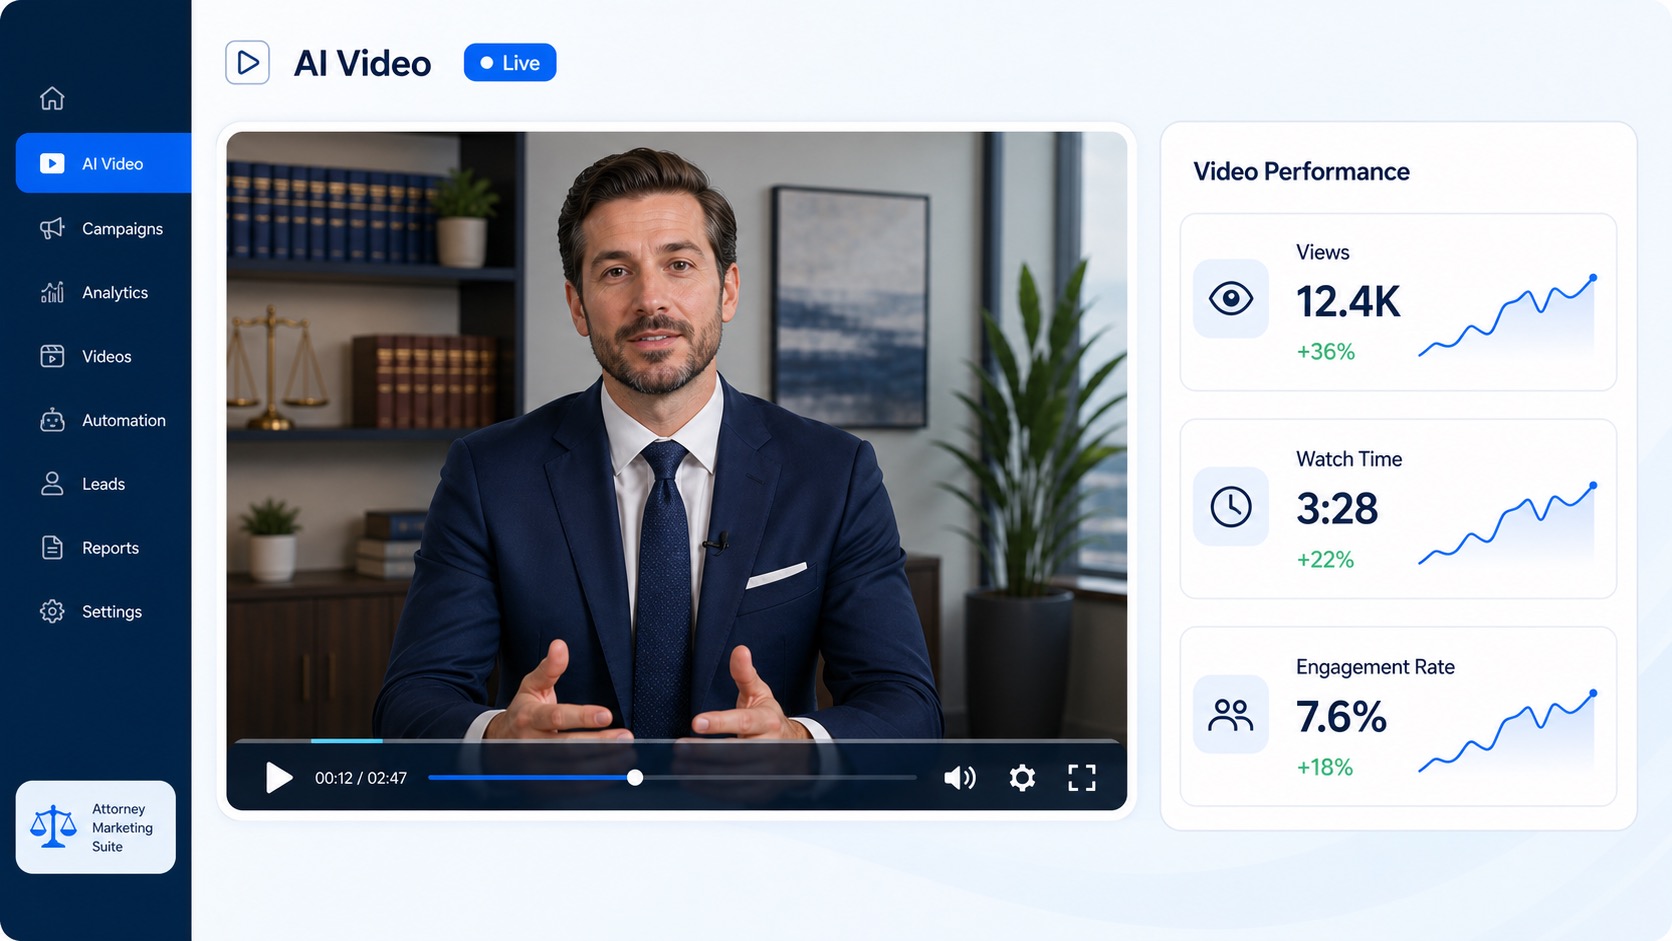Mute the video with speaker icon
Screen dimensions: 1672x941
tap(960, 777)
